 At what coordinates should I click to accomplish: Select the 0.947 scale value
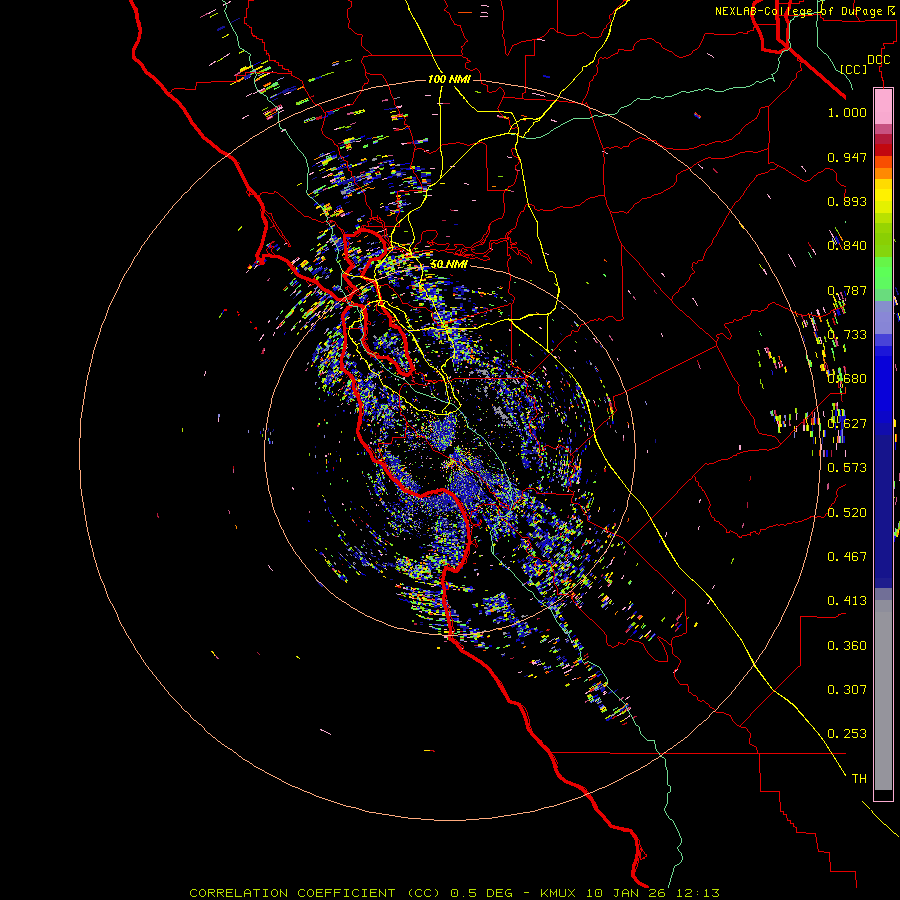click(x=847, y=157)
